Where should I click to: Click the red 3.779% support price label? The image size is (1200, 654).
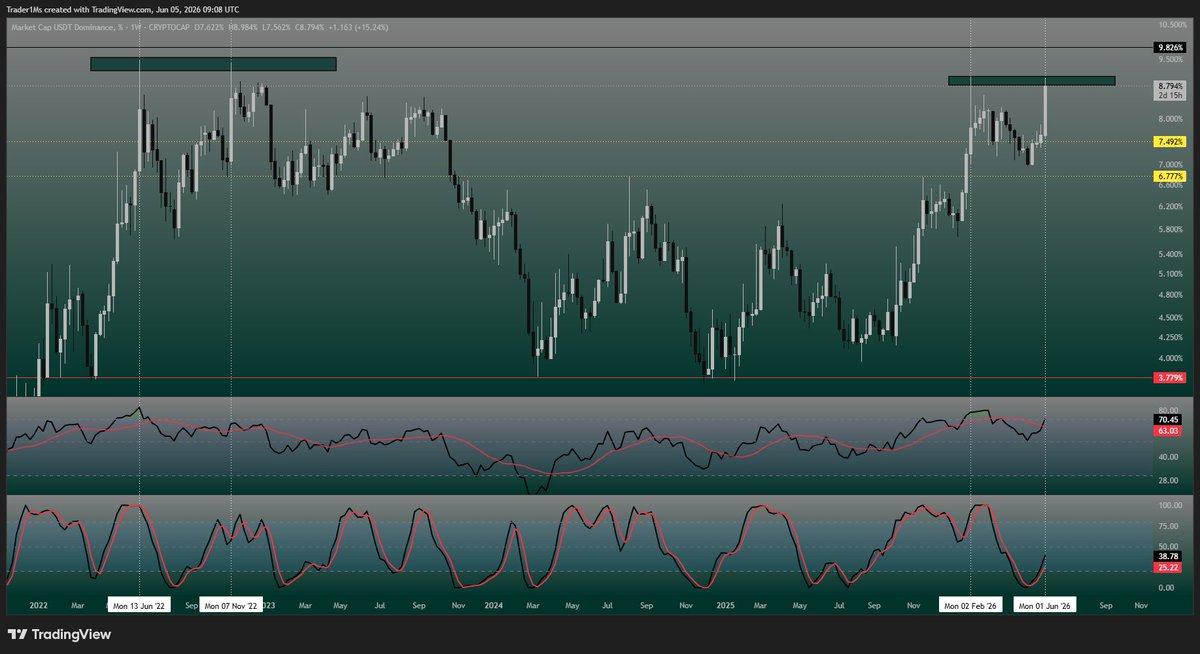pyautogui.click(x=1170, y=378)
